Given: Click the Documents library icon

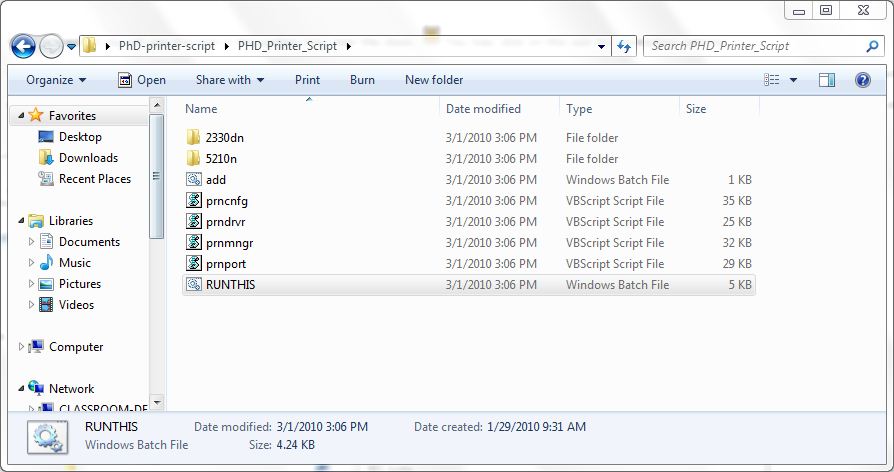Looking at the screenshot, I should coord(46,242).
